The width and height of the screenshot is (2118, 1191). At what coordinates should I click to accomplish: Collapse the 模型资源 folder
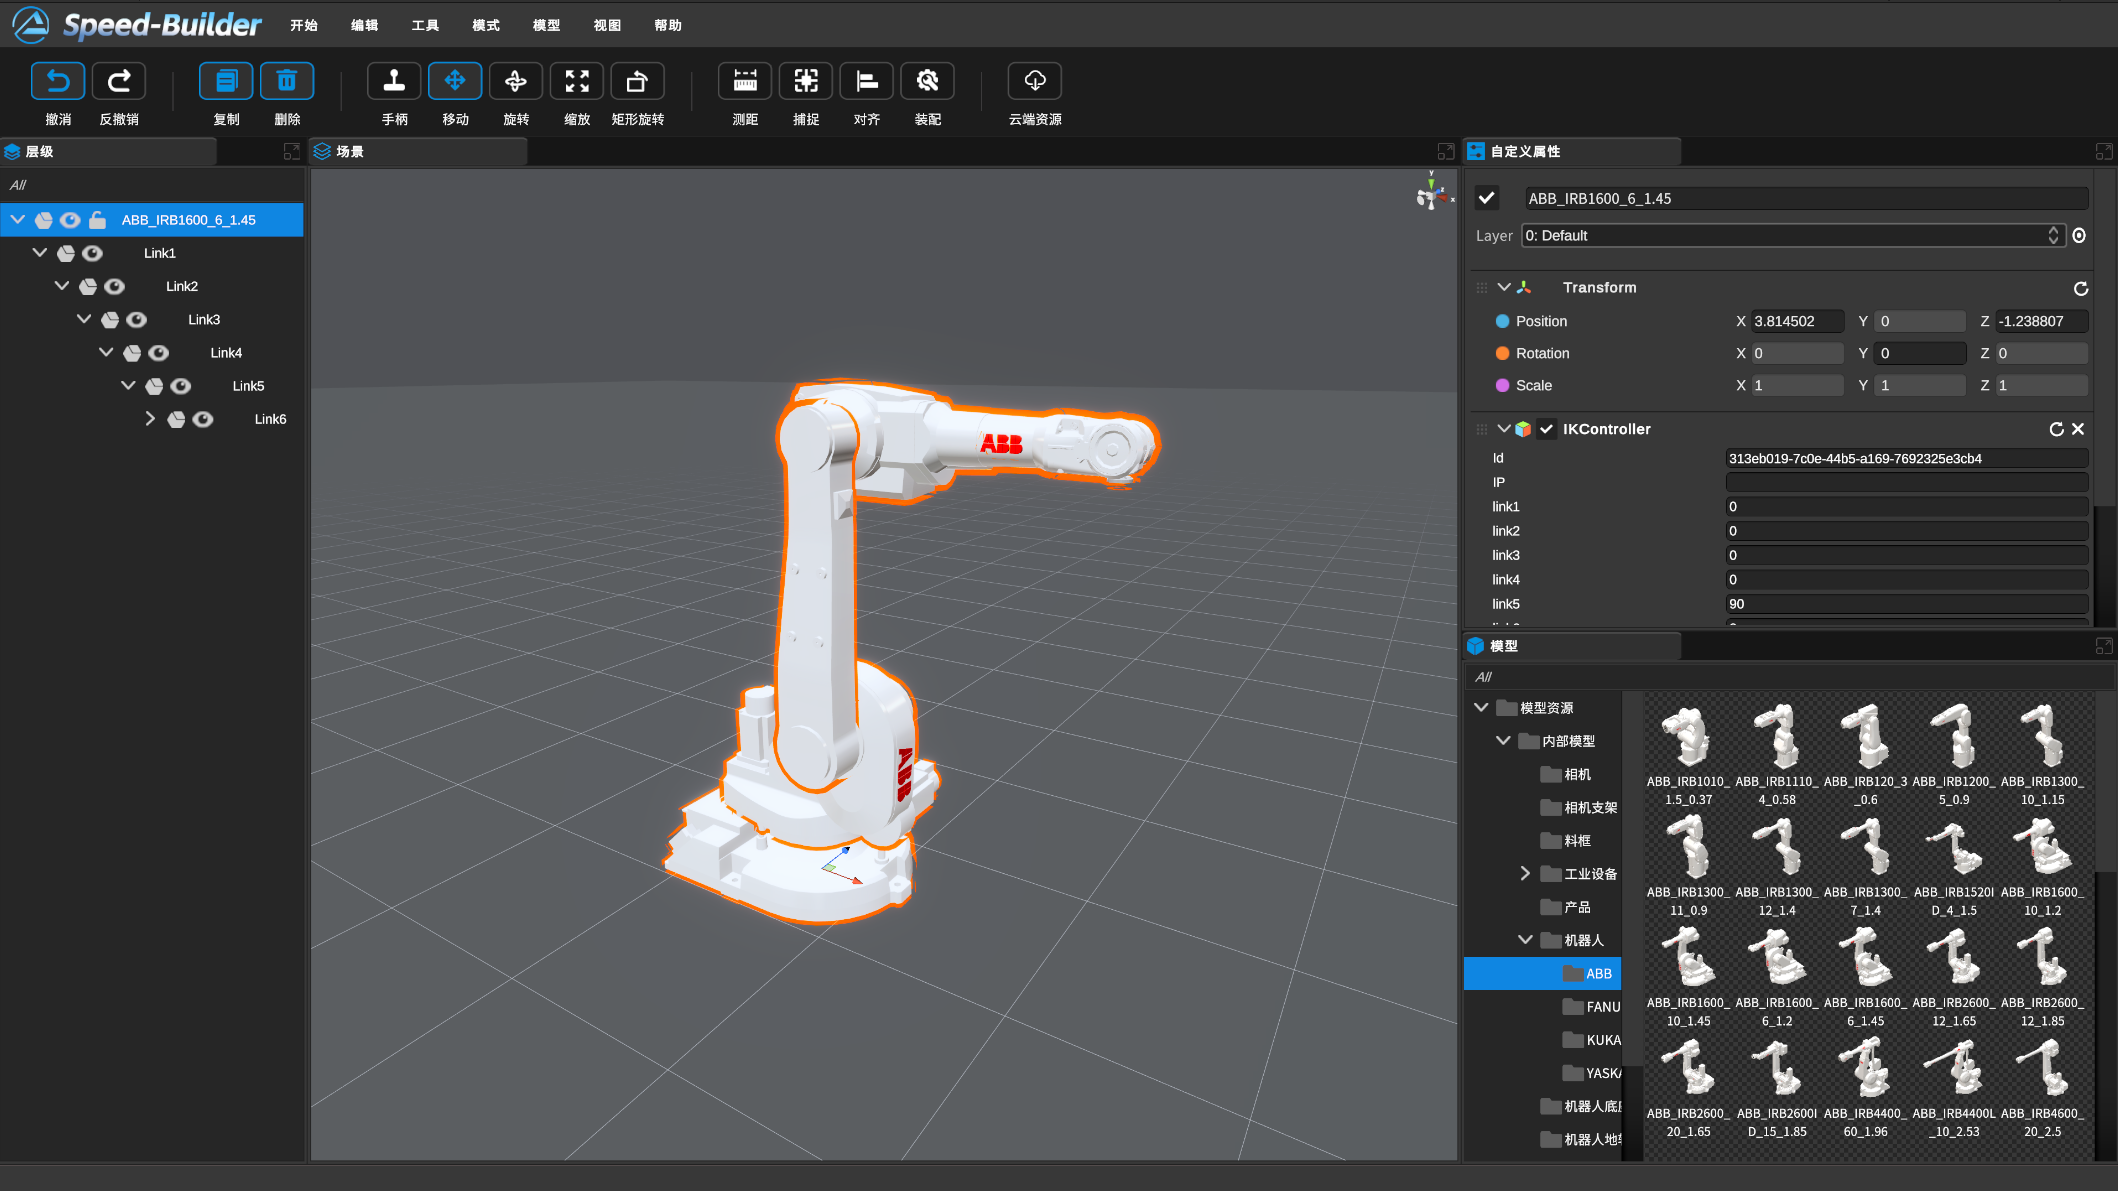click(x=1482, y=707)
